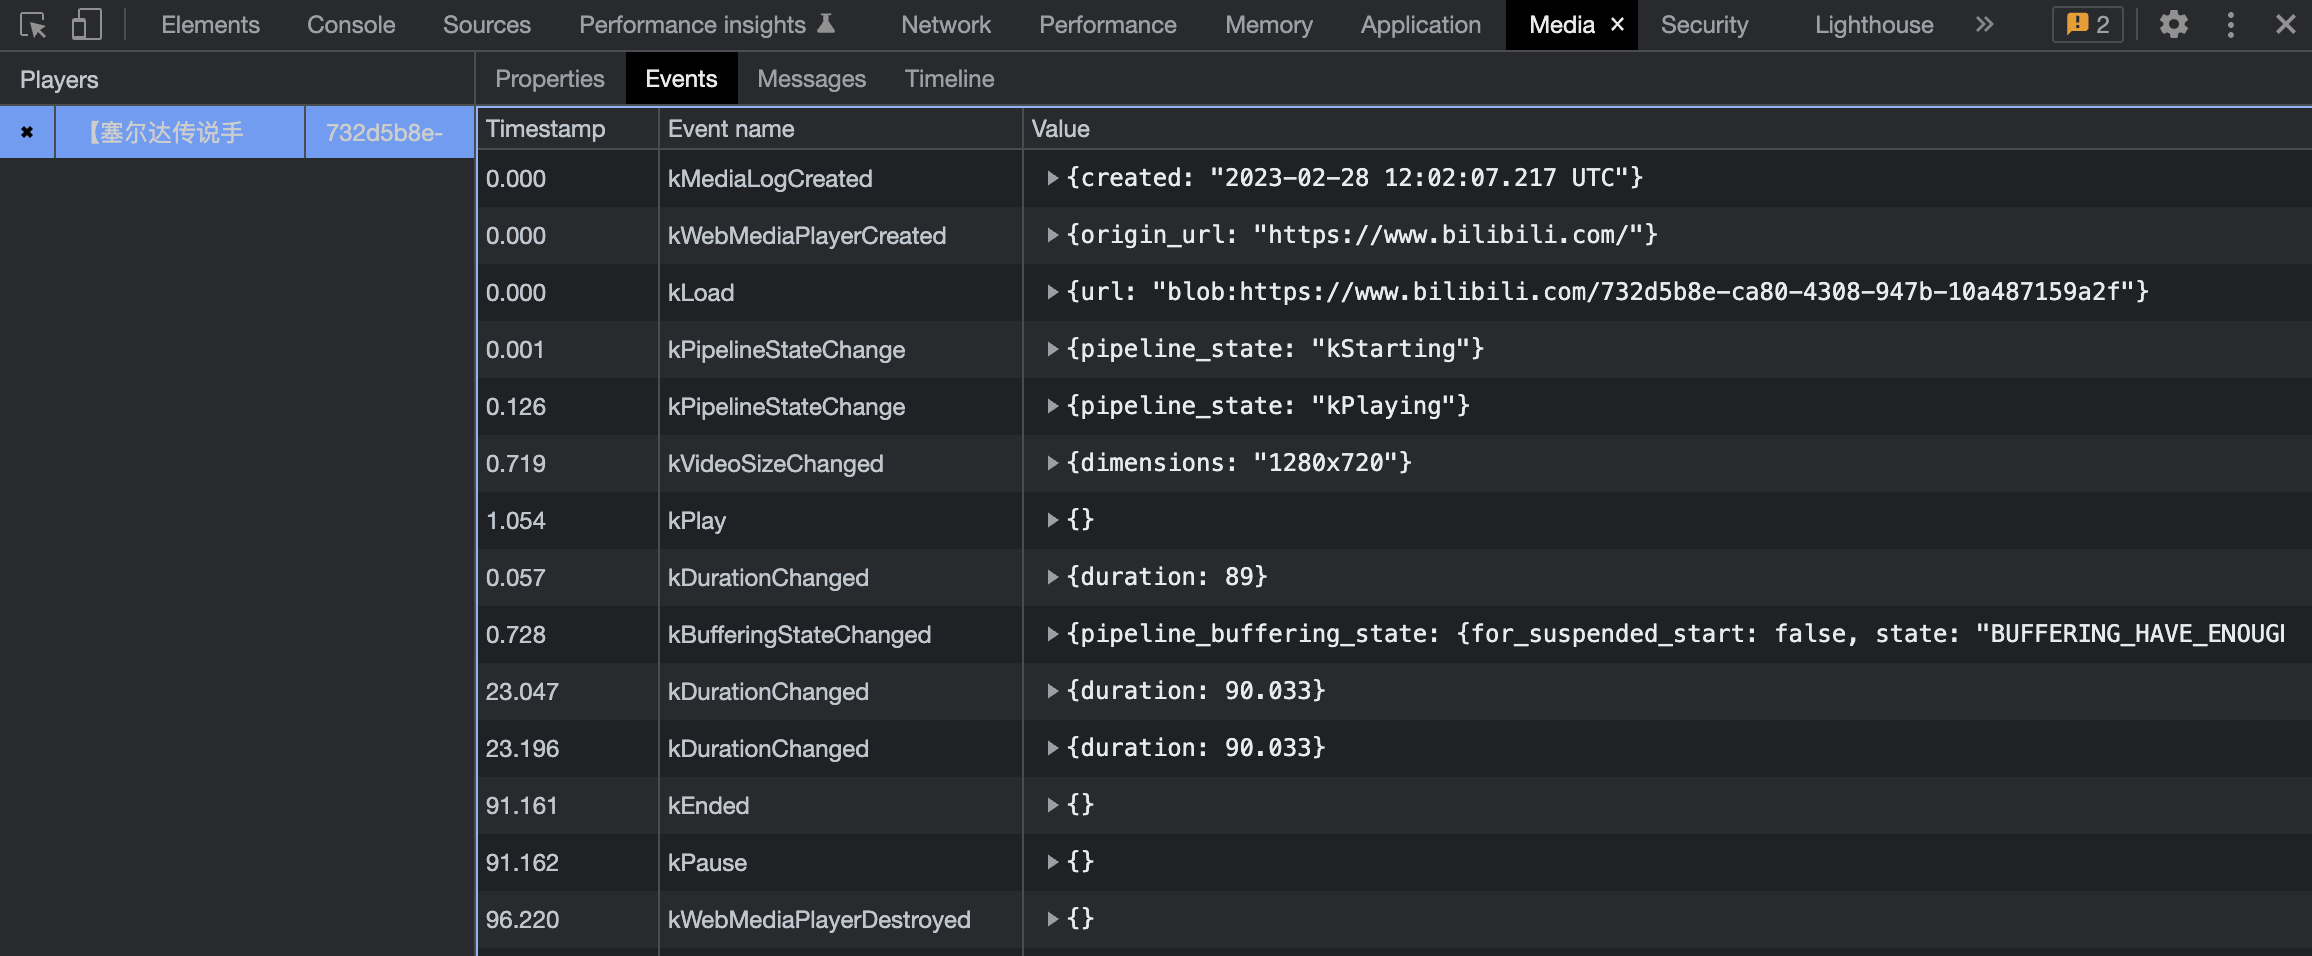Expand the kBufferingStateChanged value object
2312x956 pixels.
click(1052, 634)
